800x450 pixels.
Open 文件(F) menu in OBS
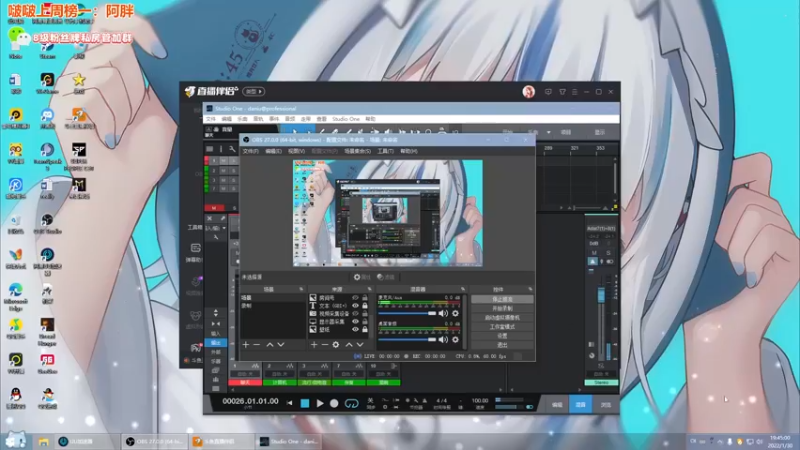coord(251,151)
